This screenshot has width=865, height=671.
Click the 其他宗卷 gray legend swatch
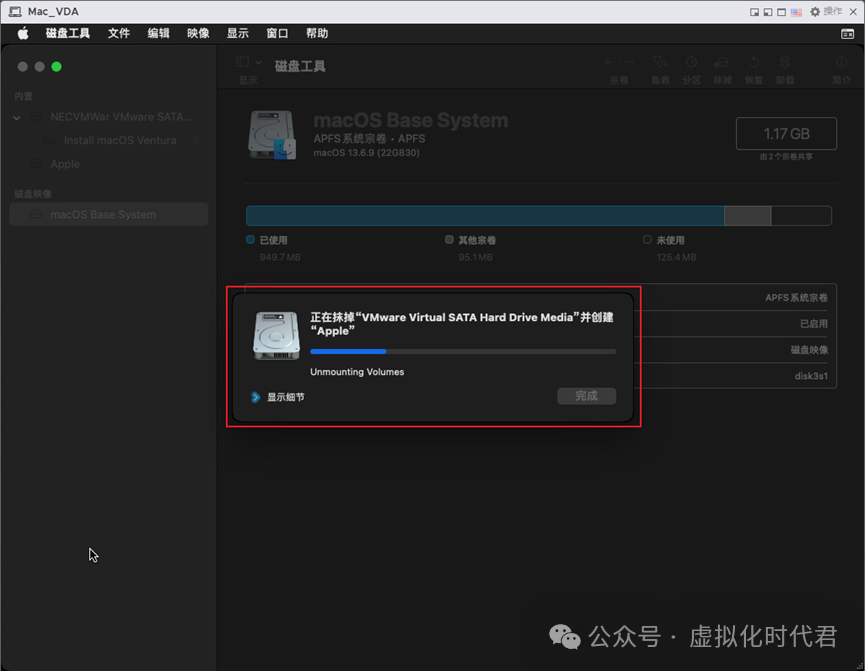(x=449, y=239)
